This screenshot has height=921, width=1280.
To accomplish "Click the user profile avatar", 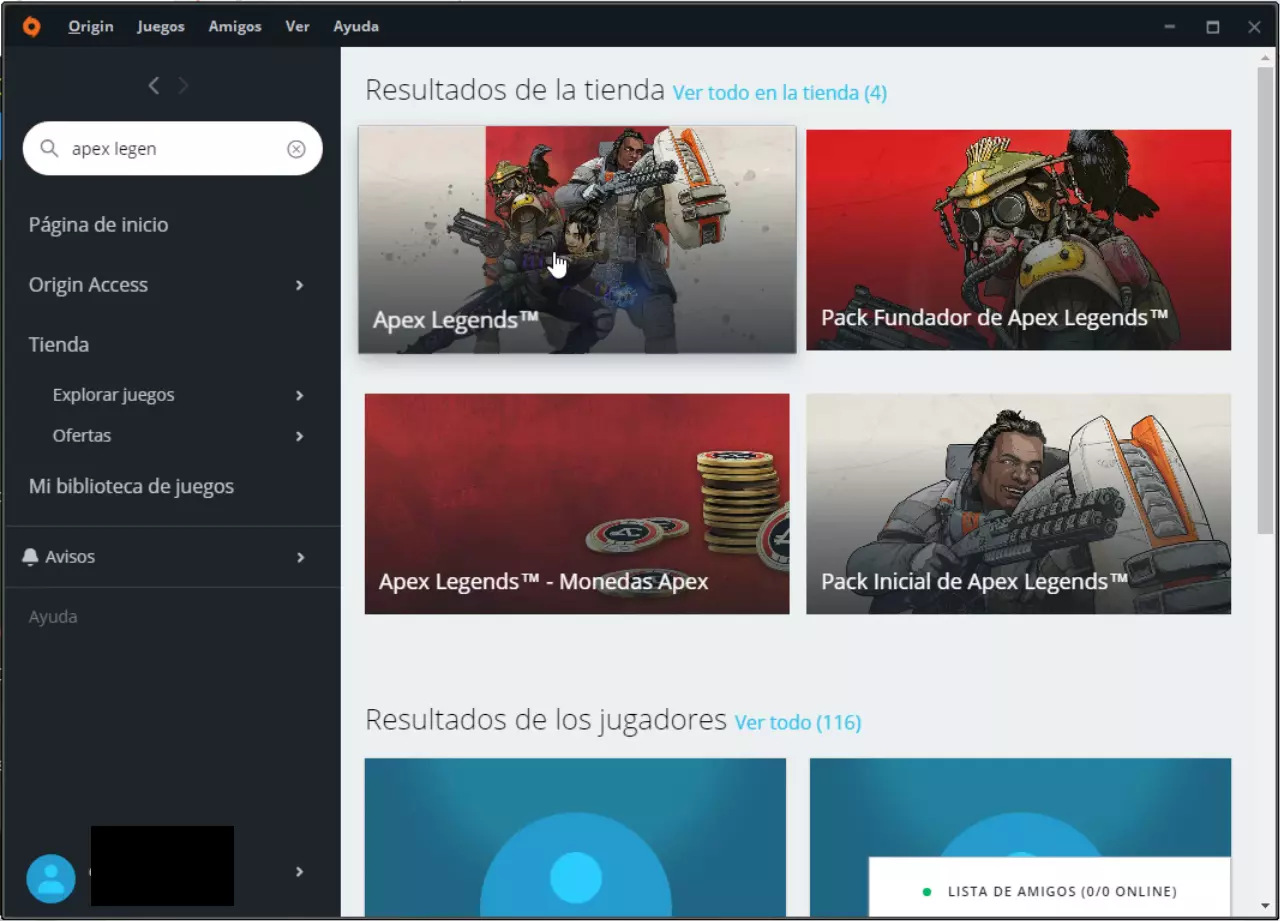I will pyautogui.click(x=51, y=878).
